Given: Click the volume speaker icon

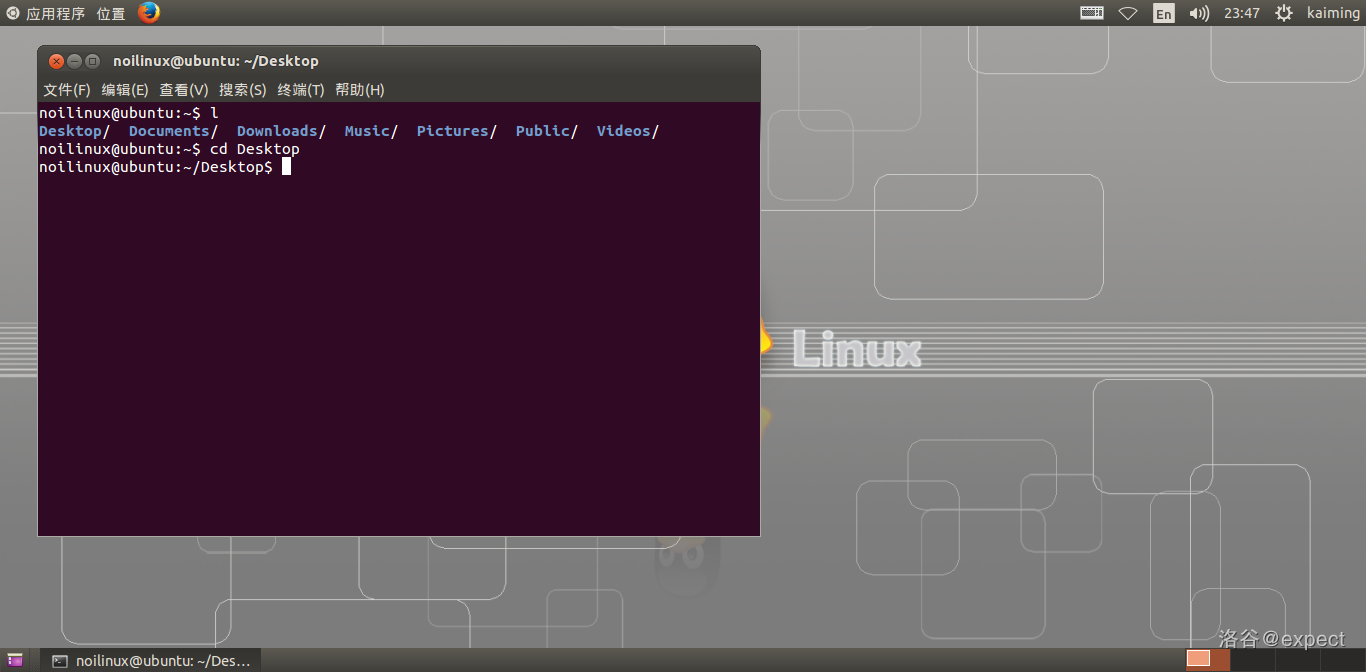Looking at the screenshot, I should 1199,13.
